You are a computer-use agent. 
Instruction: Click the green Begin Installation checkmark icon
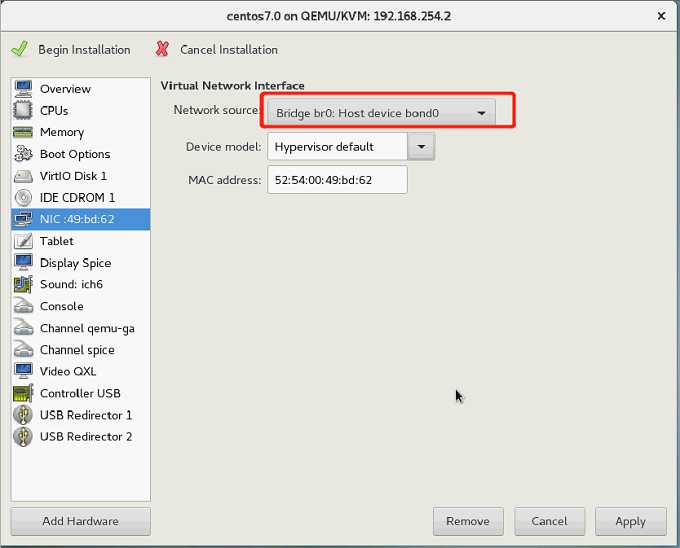[19, 49]
